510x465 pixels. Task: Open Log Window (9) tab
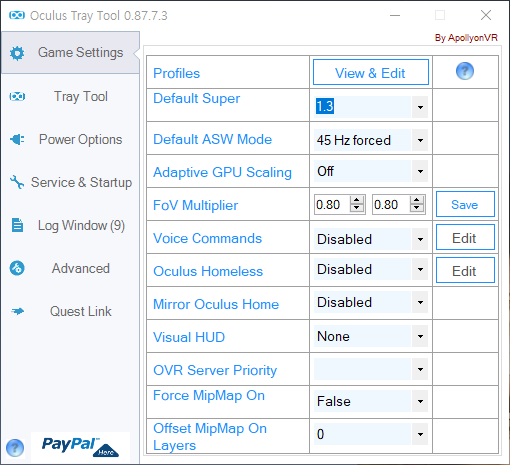click(x=70, y=225)
